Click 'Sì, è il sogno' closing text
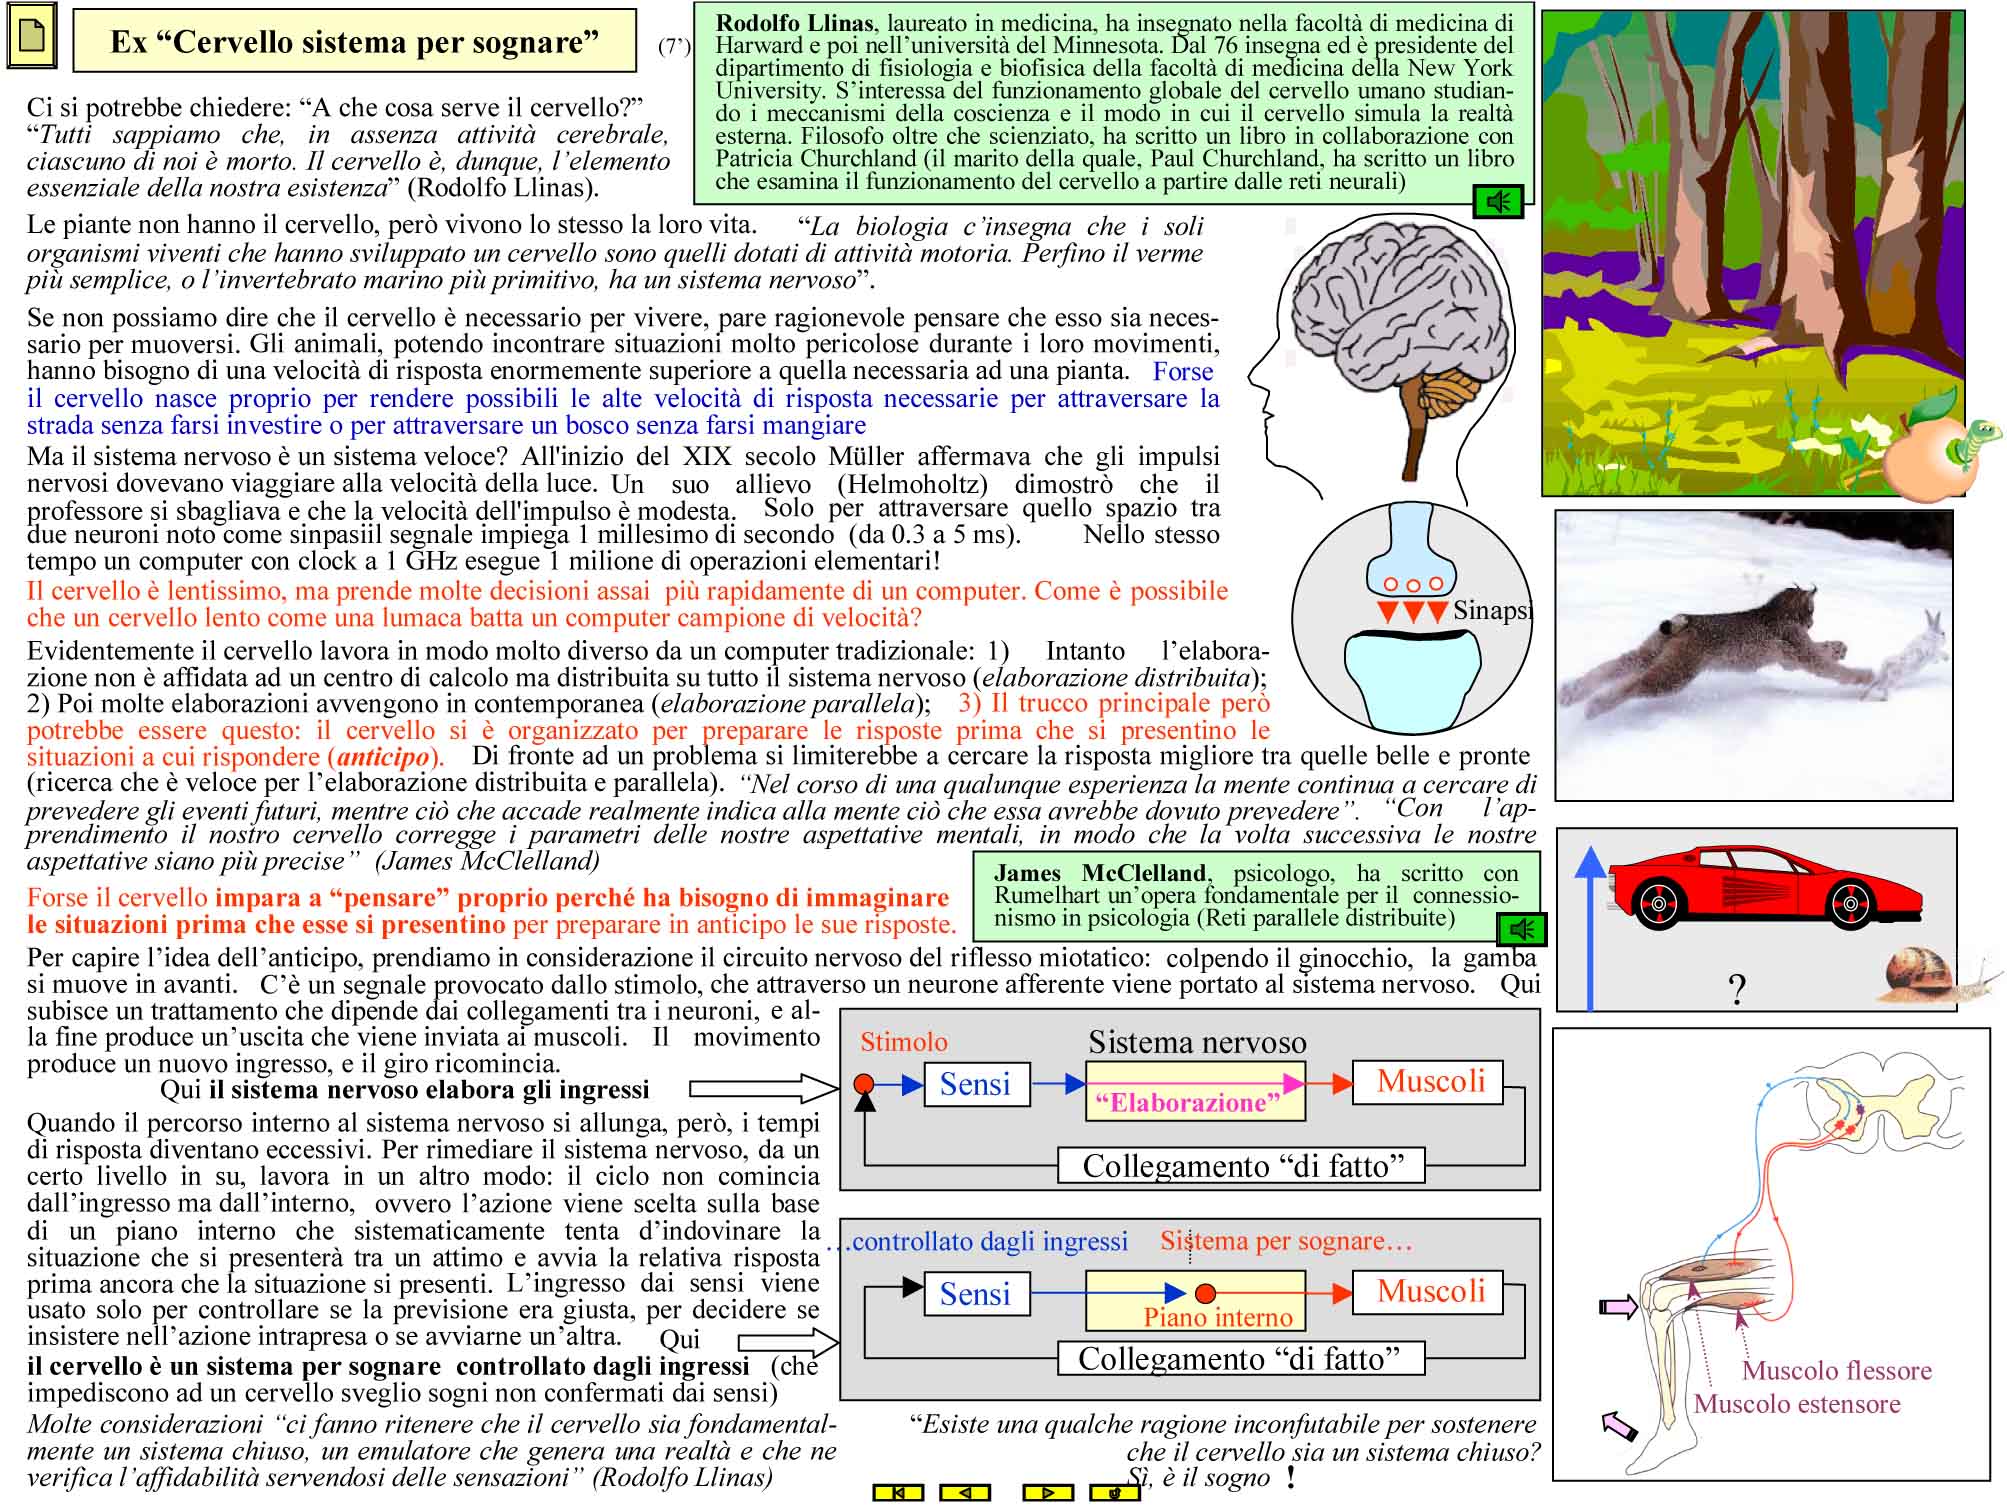Screen dimensions: 2007x1505 click(x=1199, y=1478)
